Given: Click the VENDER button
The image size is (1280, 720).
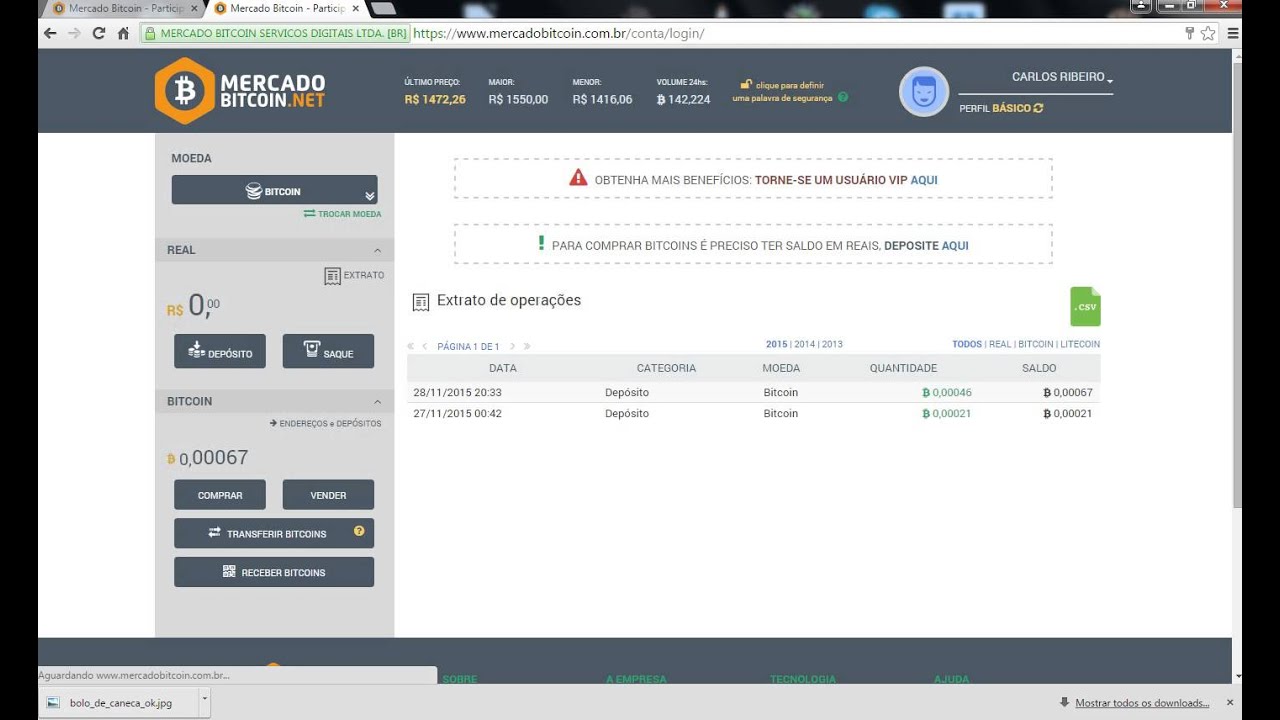Looking at the screenshot, I should tap(328, 495).
